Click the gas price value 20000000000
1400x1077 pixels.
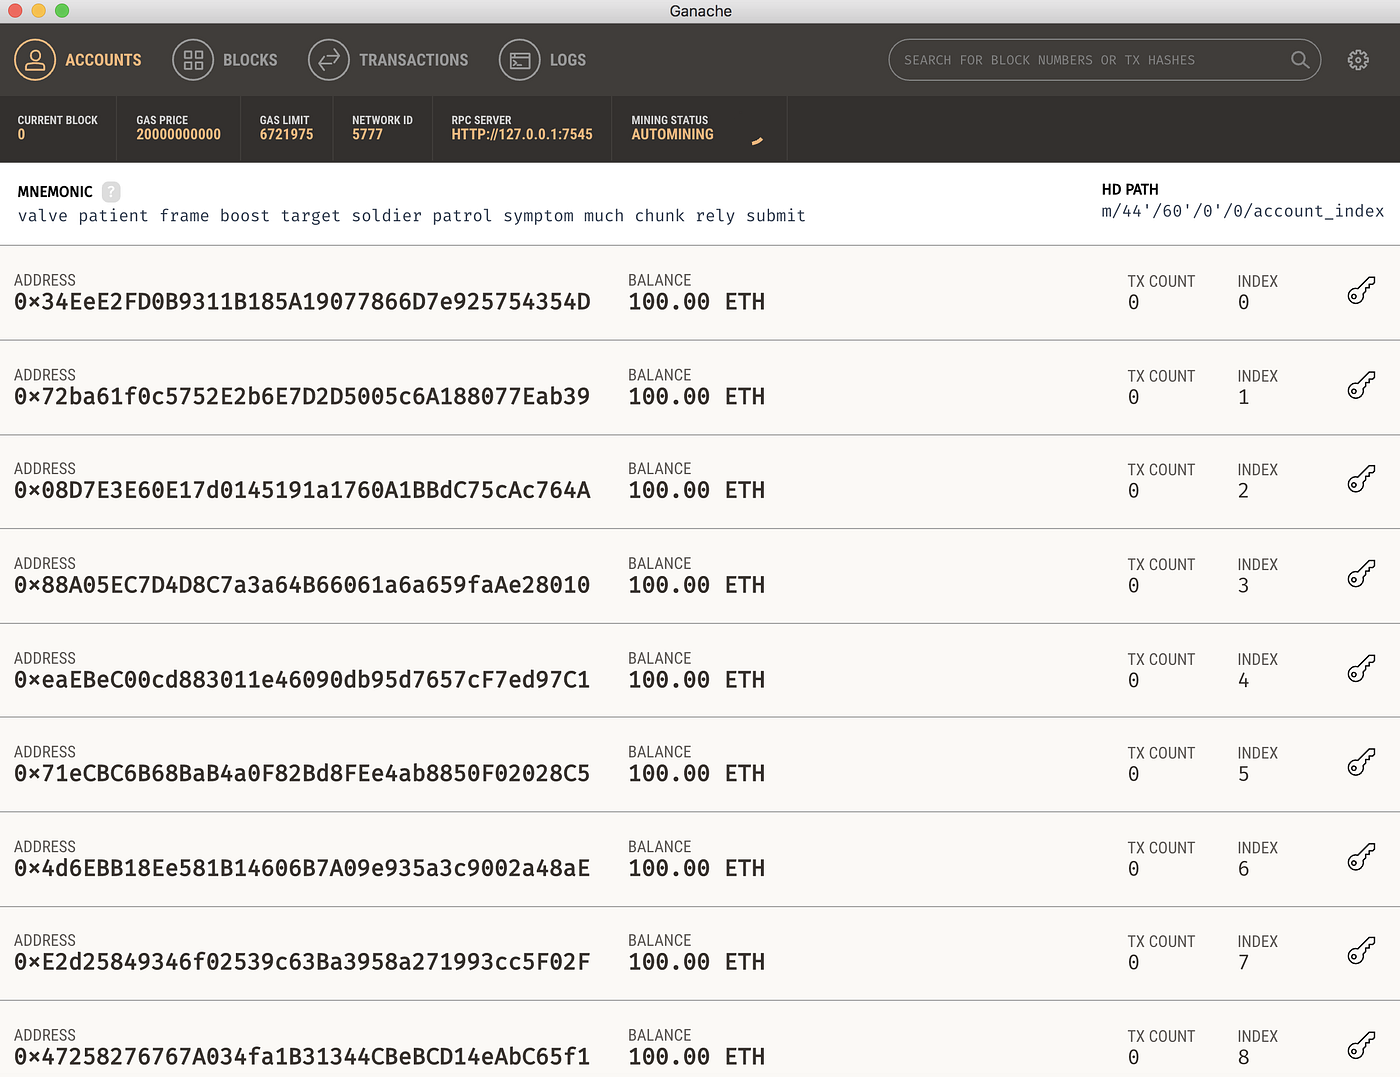tap(179, 134)
